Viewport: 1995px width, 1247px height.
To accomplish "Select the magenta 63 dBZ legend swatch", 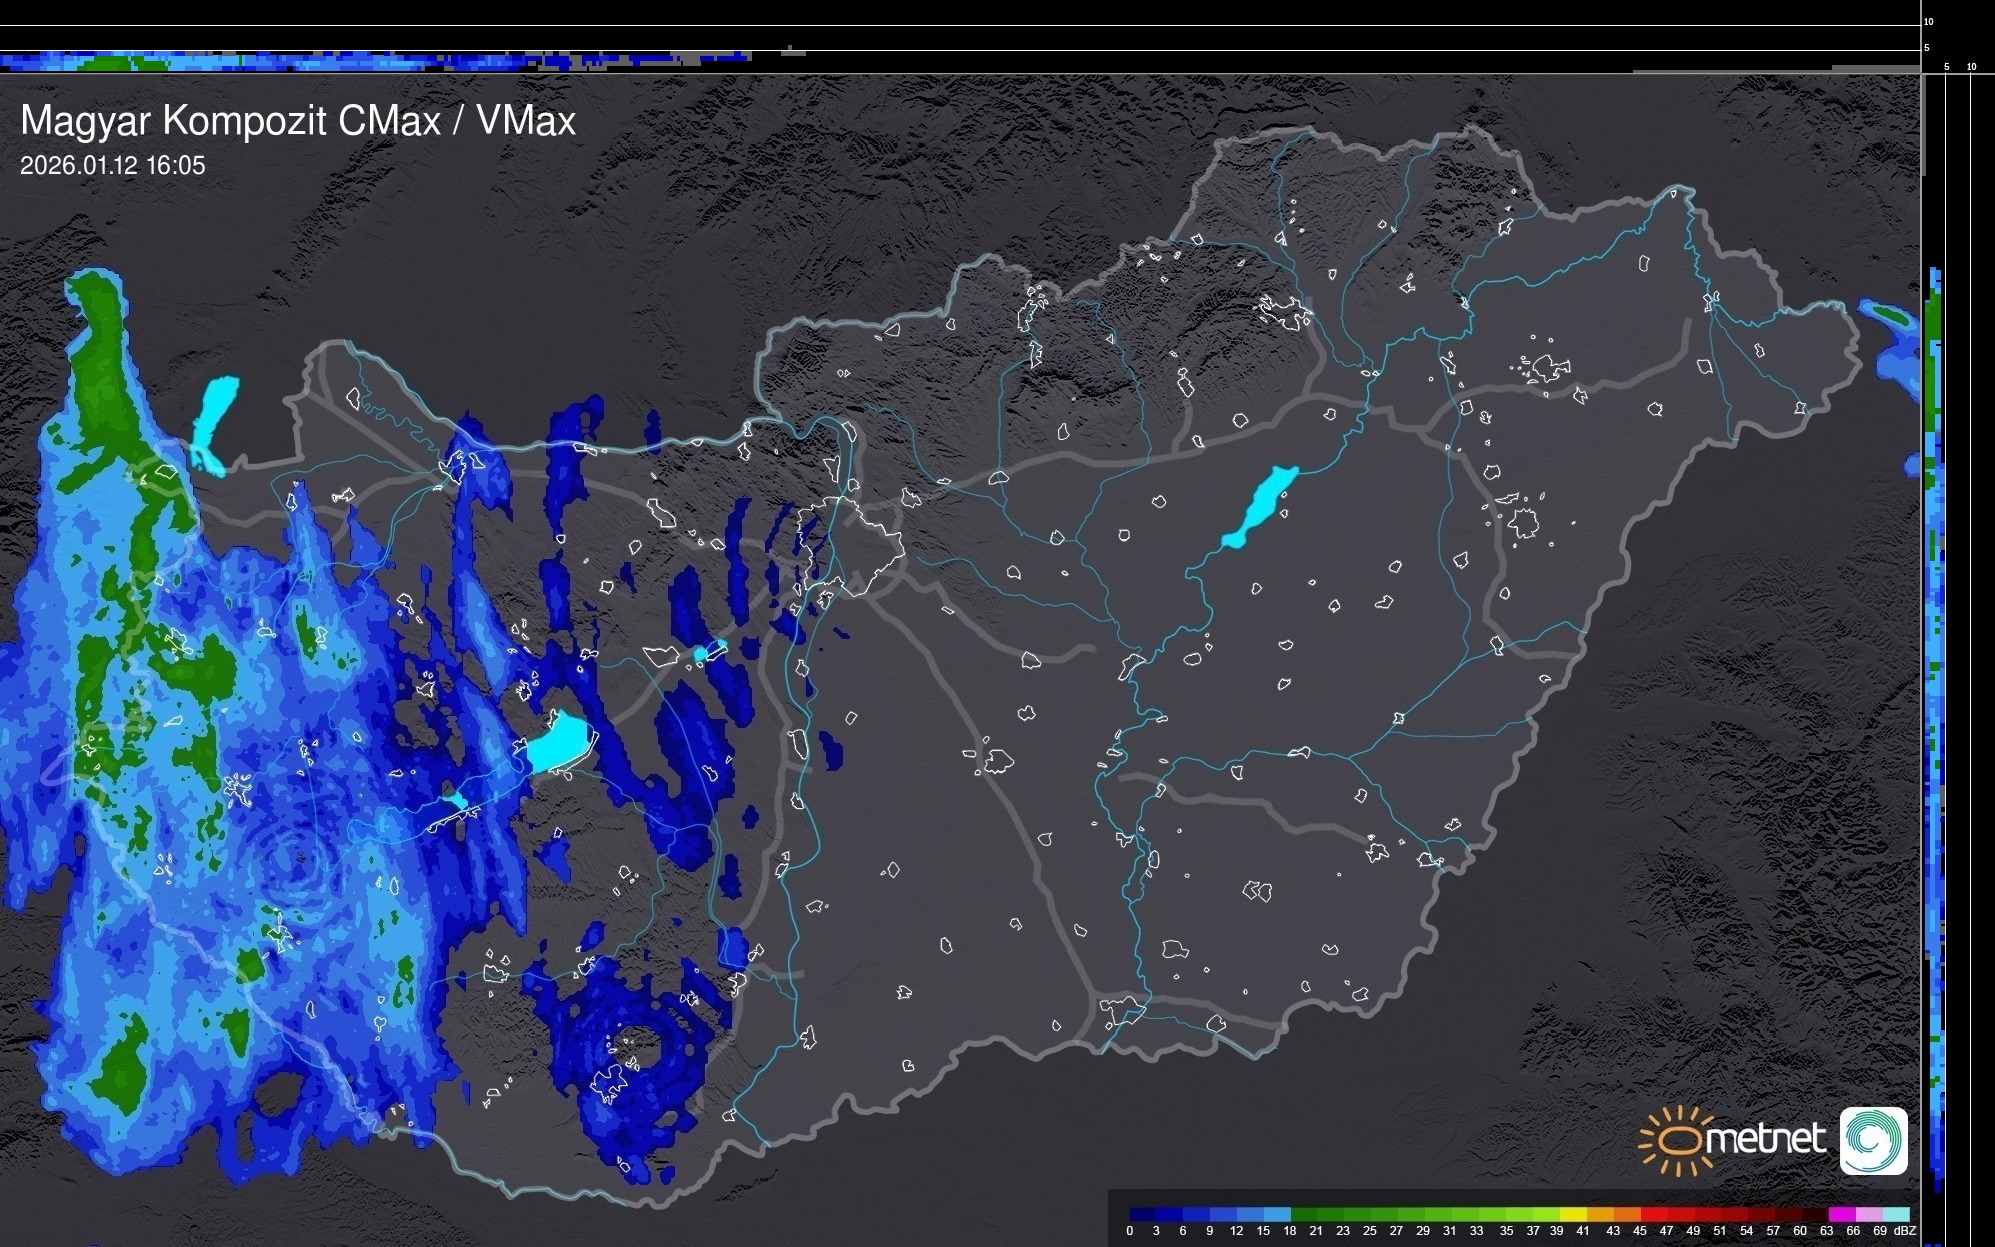I will [x=1841, y=1214].
